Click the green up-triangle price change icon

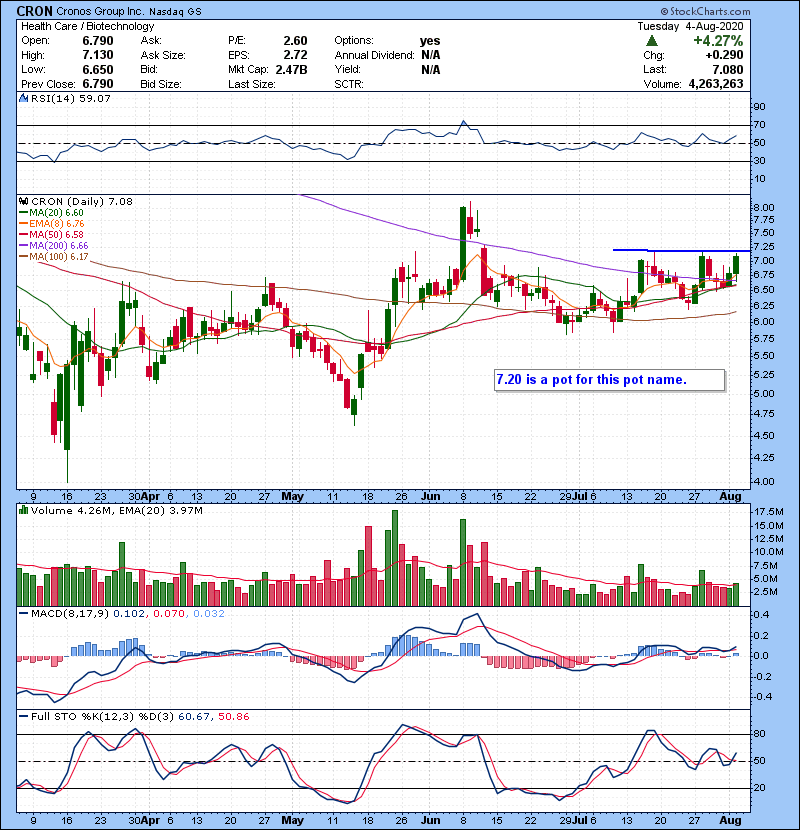pyautogui.click(x=652, y=41)
